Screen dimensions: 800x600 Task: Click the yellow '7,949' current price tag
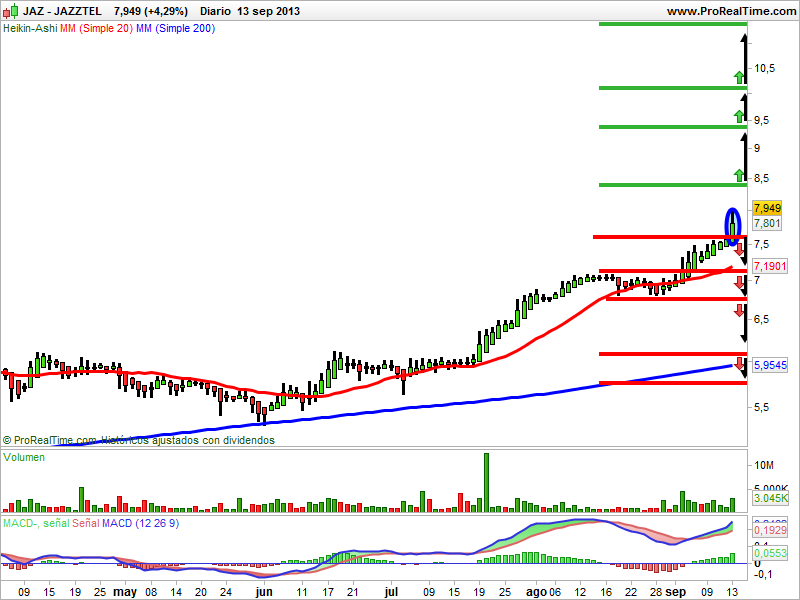(x=767, y=208)
